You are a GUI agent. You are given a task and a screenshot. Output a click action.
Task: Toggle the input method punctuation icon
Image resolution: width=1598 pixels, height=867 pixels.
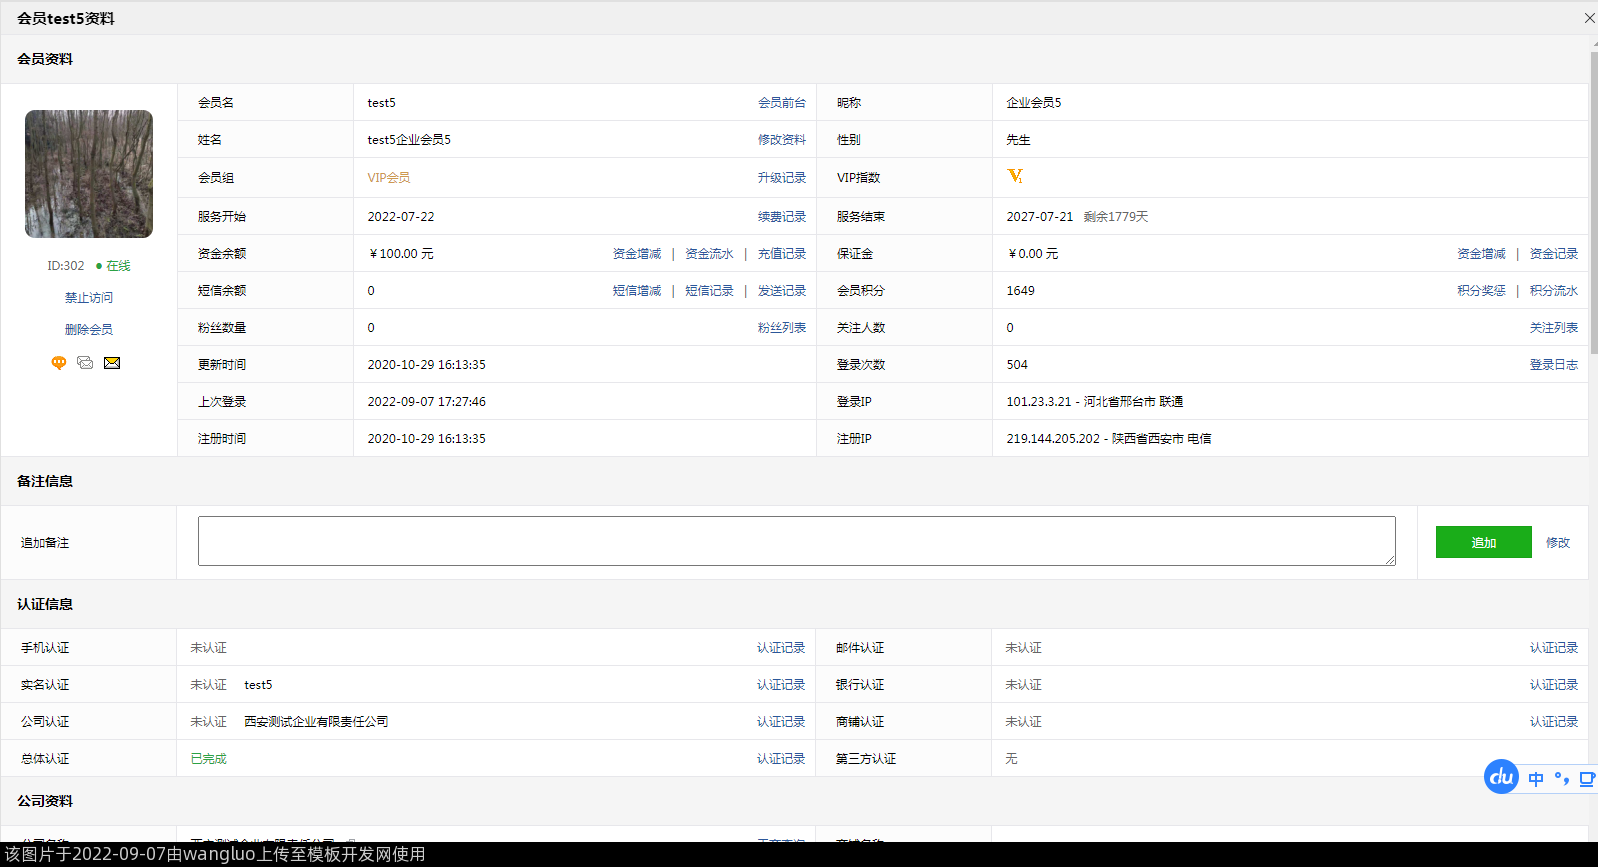coord(1561,779)
